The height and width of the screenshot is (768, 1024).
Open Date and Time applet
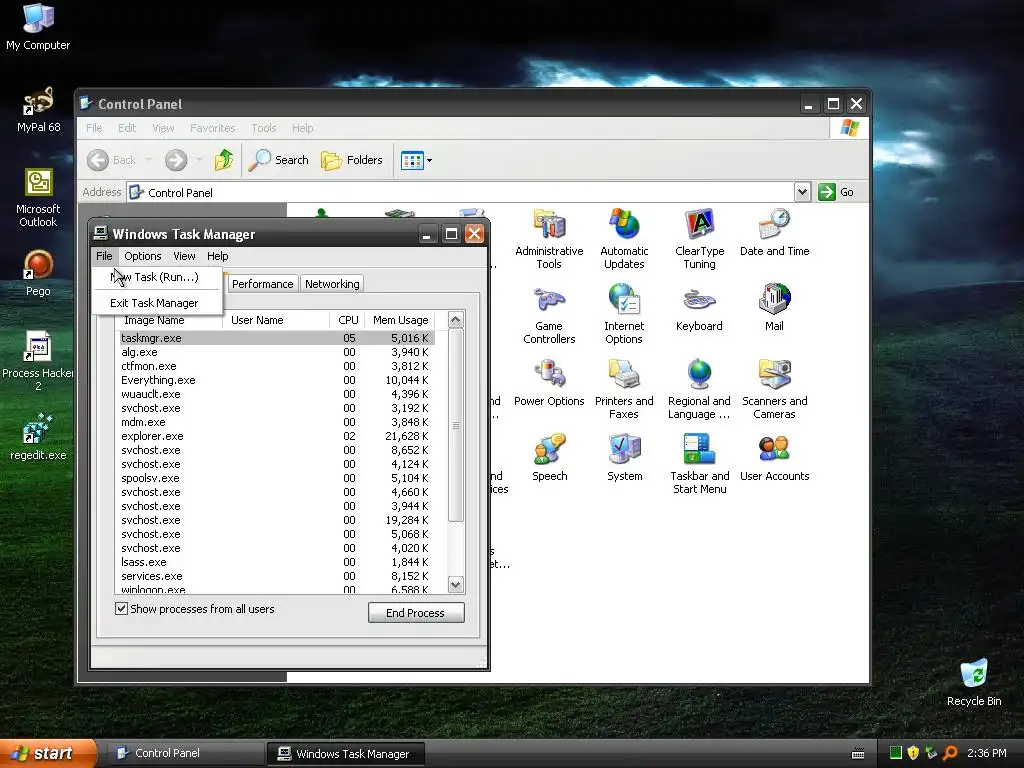click(x=774, y=232)
